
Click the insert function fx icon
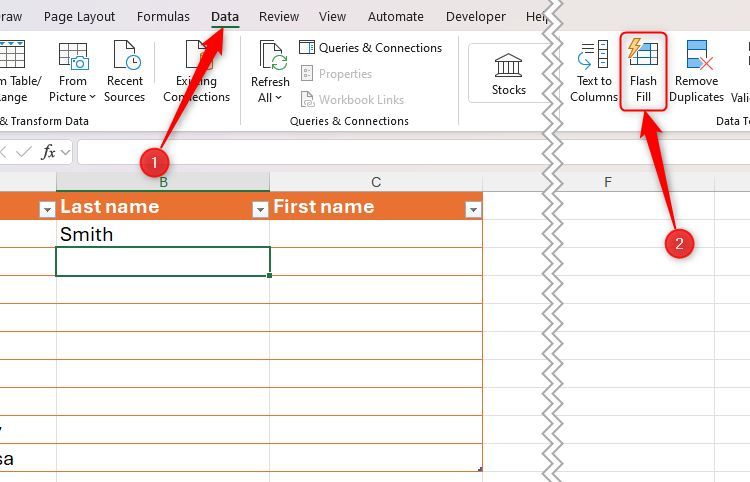[x=48, y=152]
